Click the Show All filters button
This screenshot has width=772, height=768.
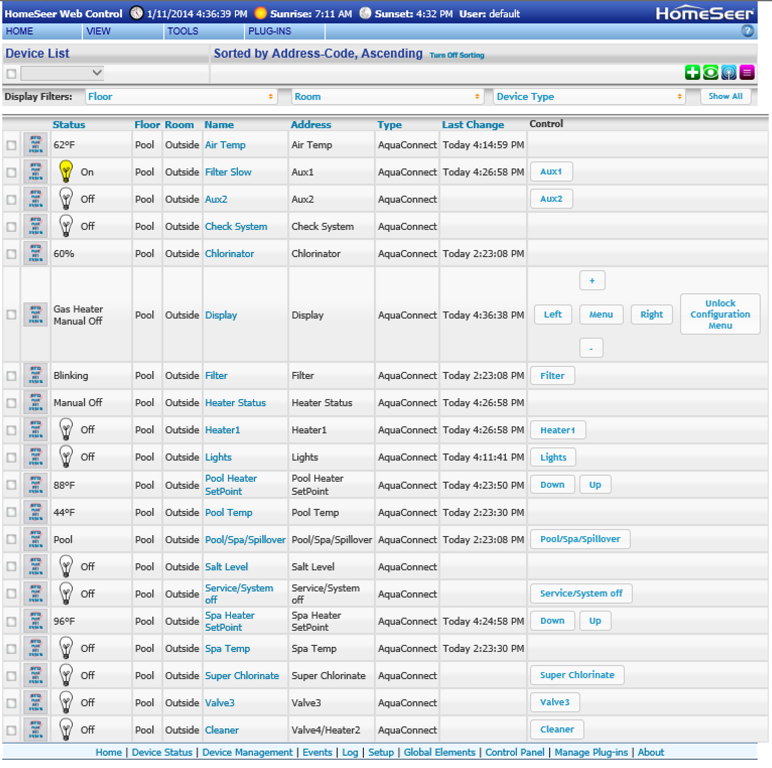[725, 96]
